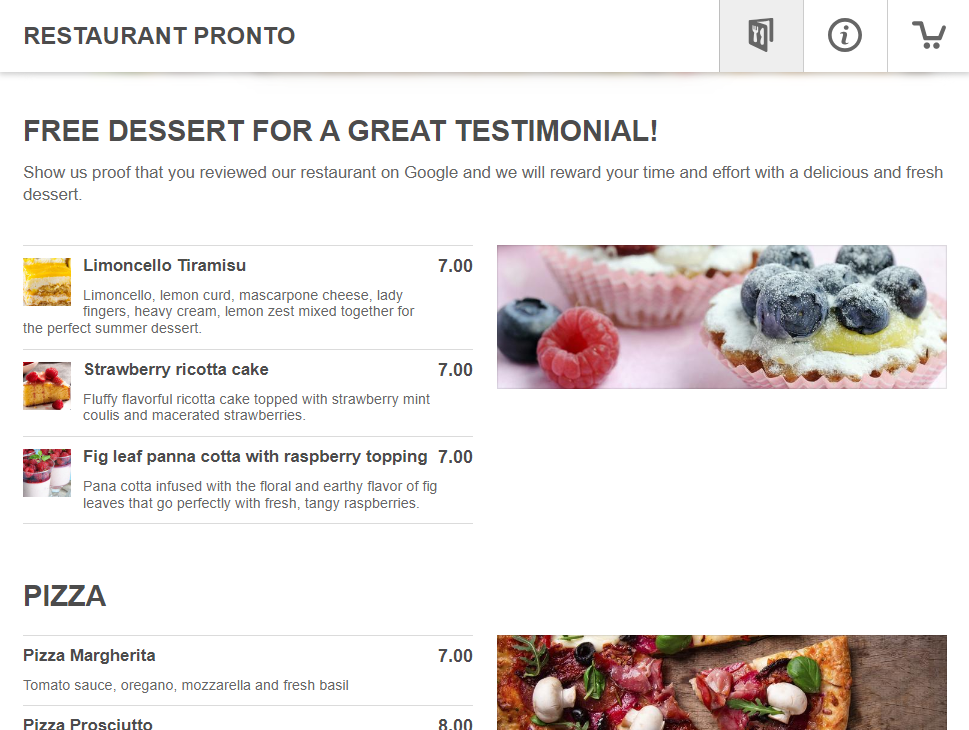This screenshot has width=969, height=730.
Task: Open the restaurant info icon
Action: [845, 36]
